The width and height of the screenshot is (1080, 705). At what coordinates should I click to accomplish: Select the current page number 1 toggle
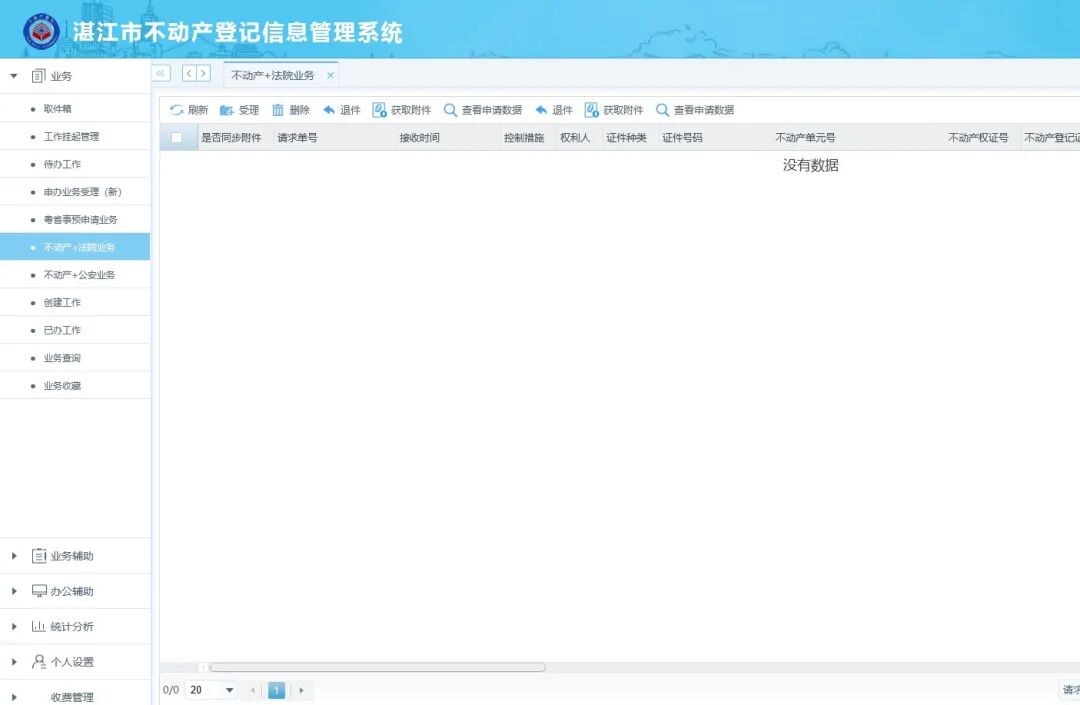[277, 690]
